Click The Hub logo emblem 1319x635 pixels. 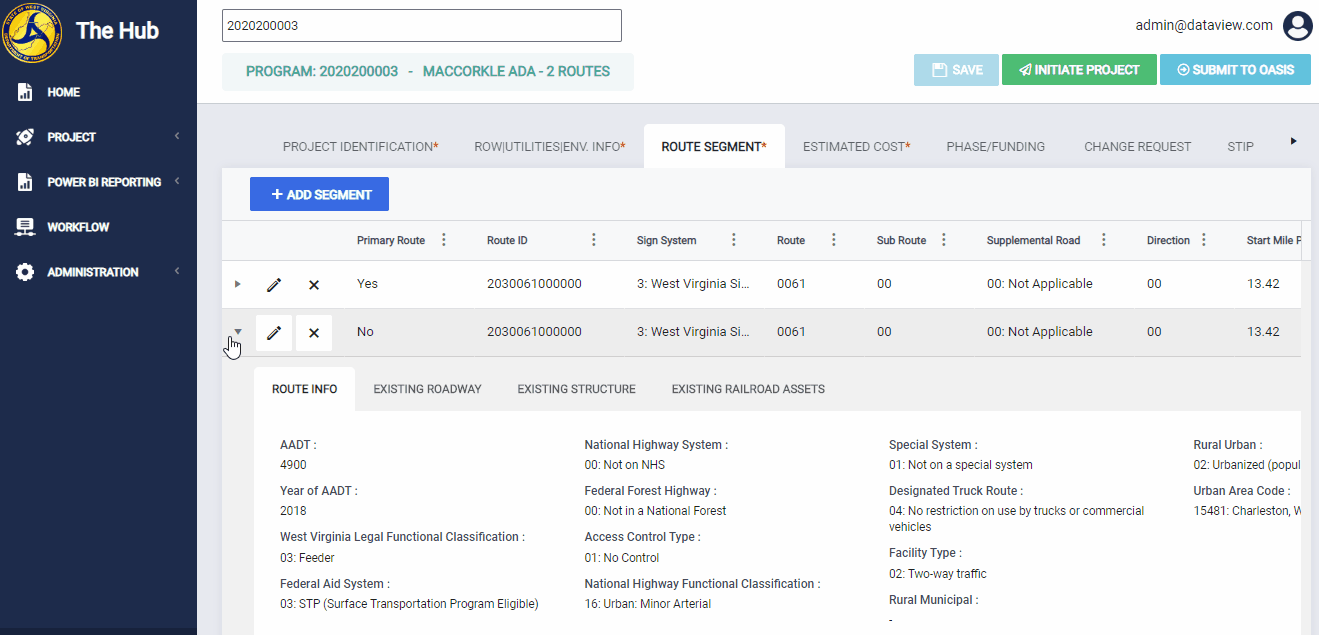coord(32,32)
